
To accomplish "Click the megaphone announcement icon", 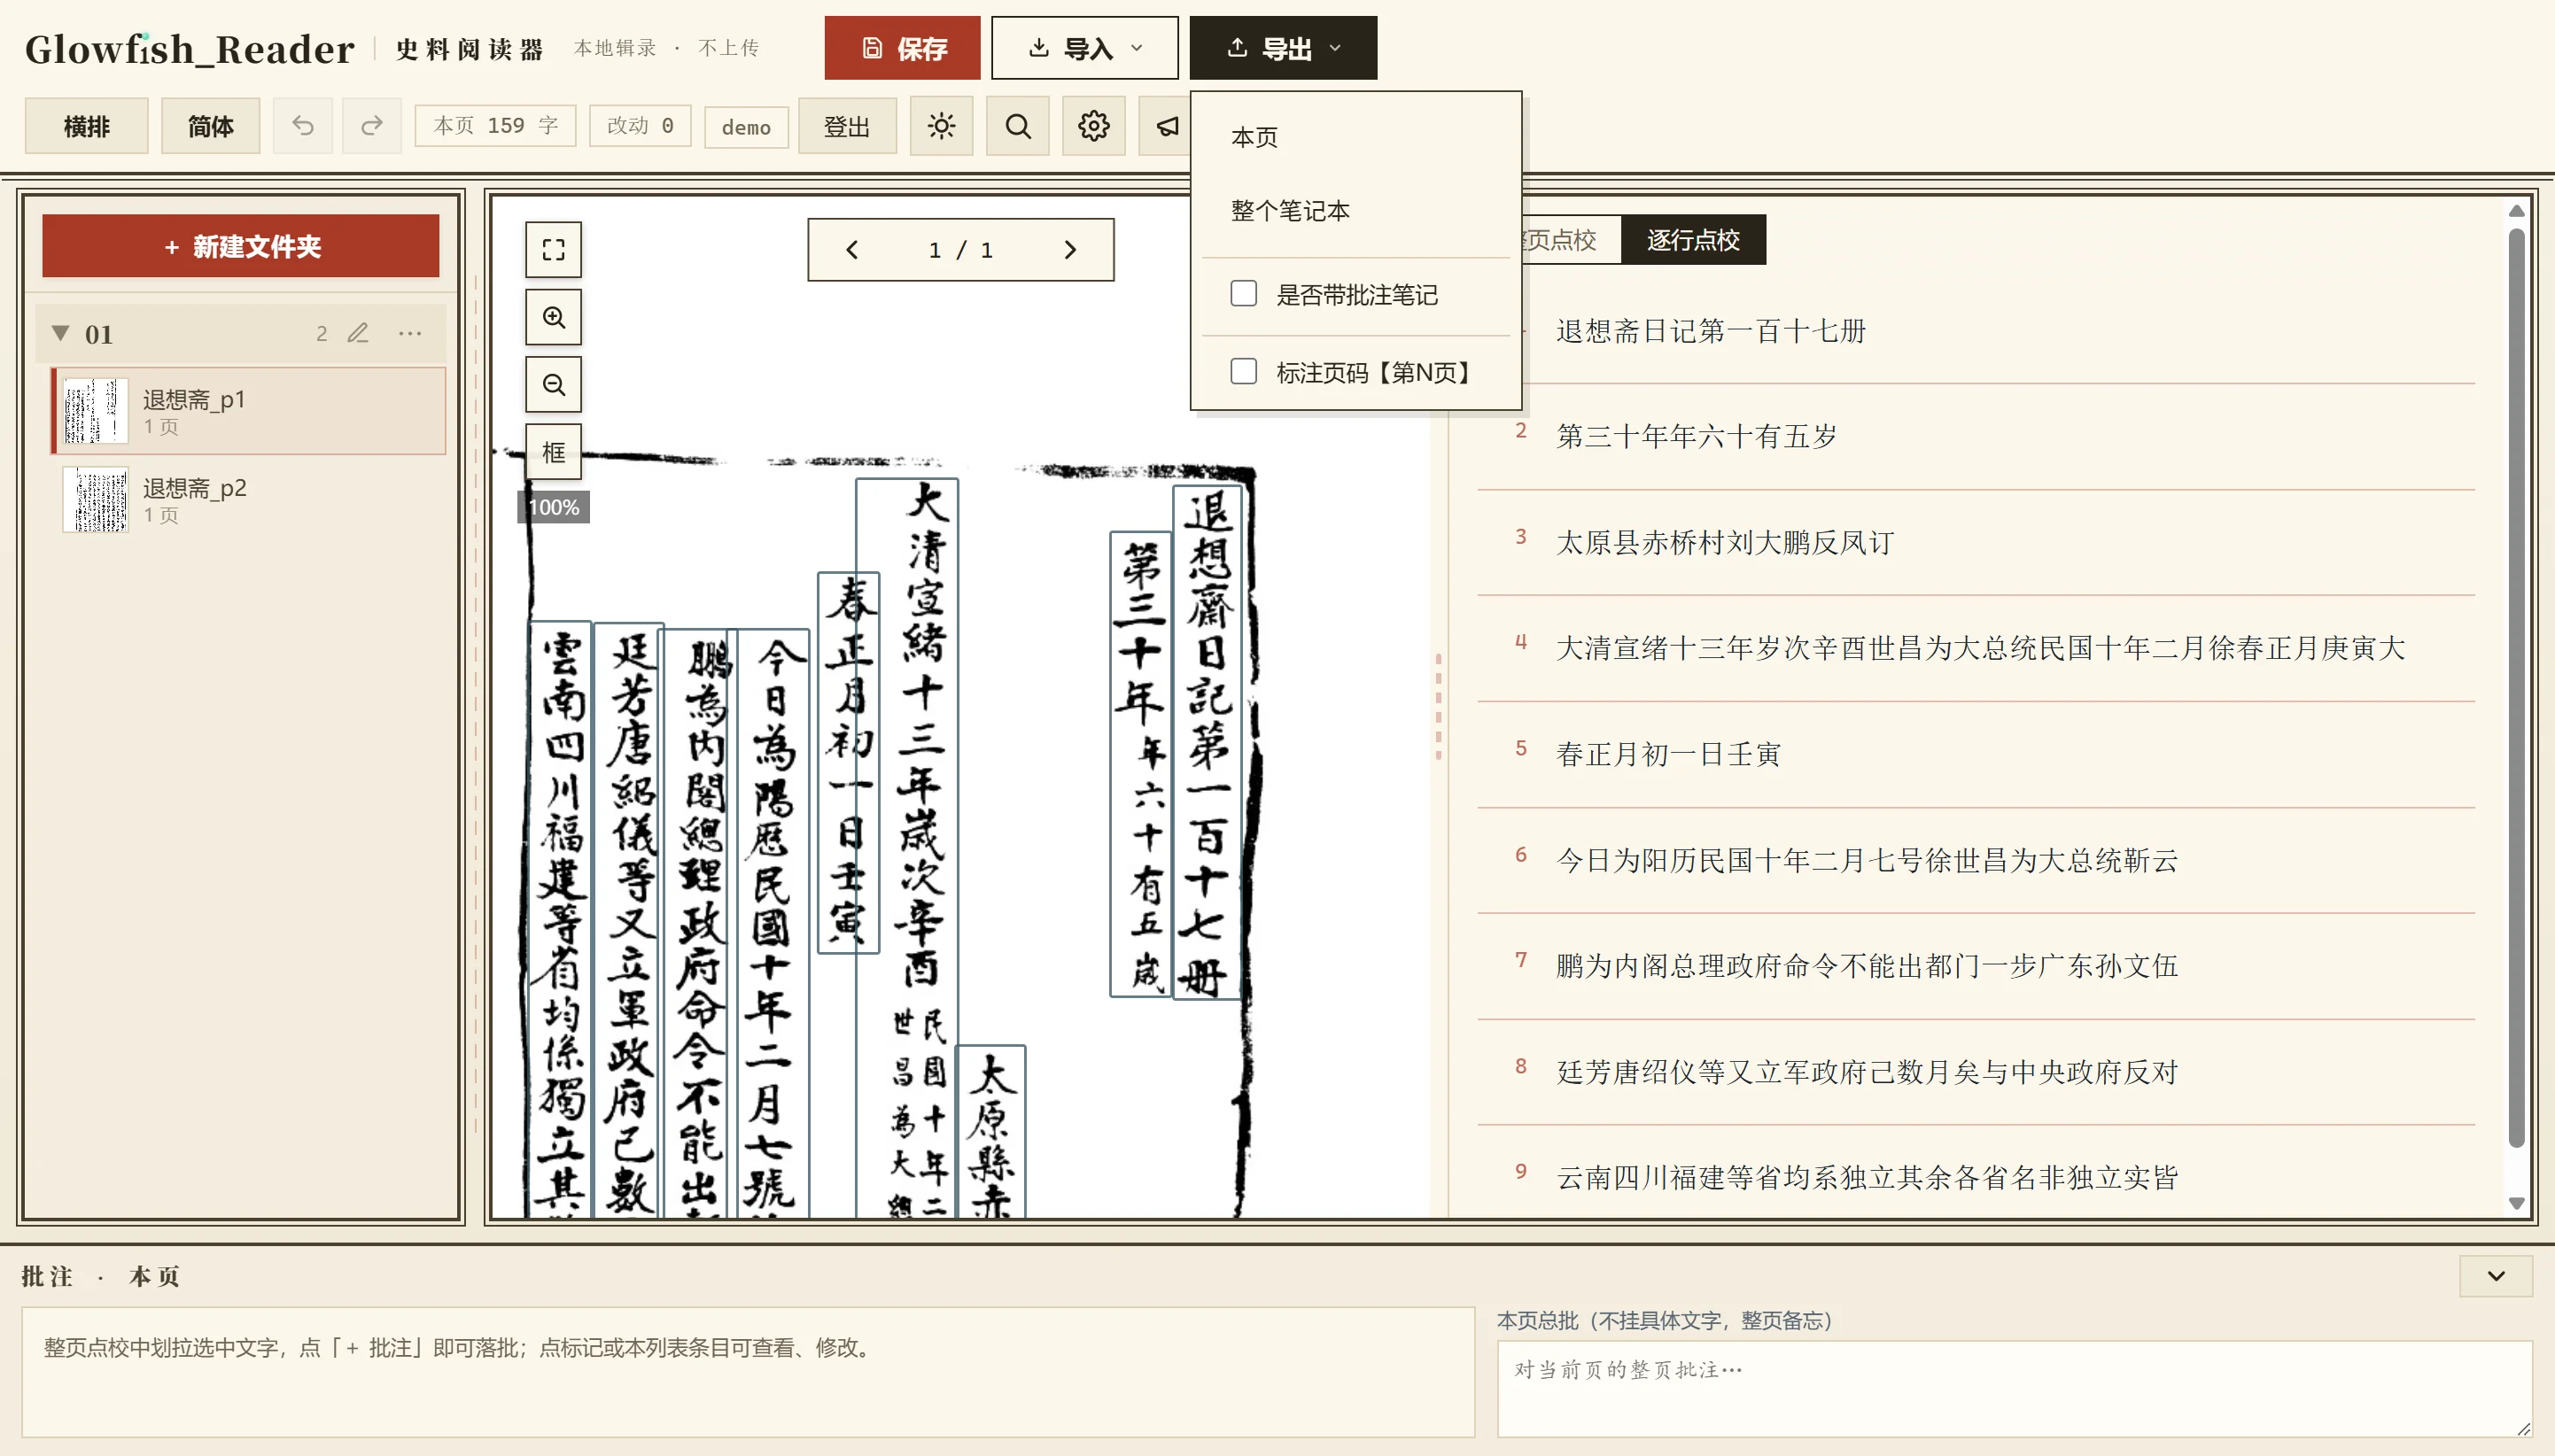I will coord(1166,126).
